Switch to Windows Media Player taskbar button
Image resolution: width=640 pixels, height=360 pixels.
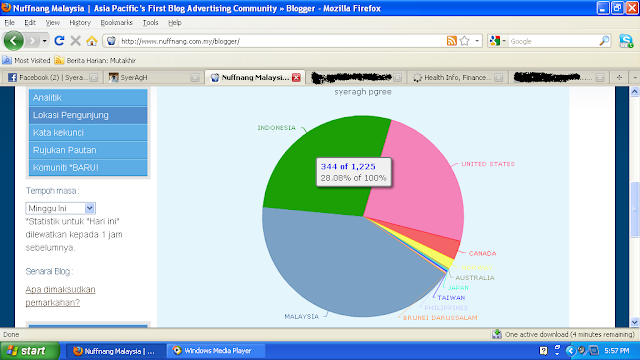216,351
